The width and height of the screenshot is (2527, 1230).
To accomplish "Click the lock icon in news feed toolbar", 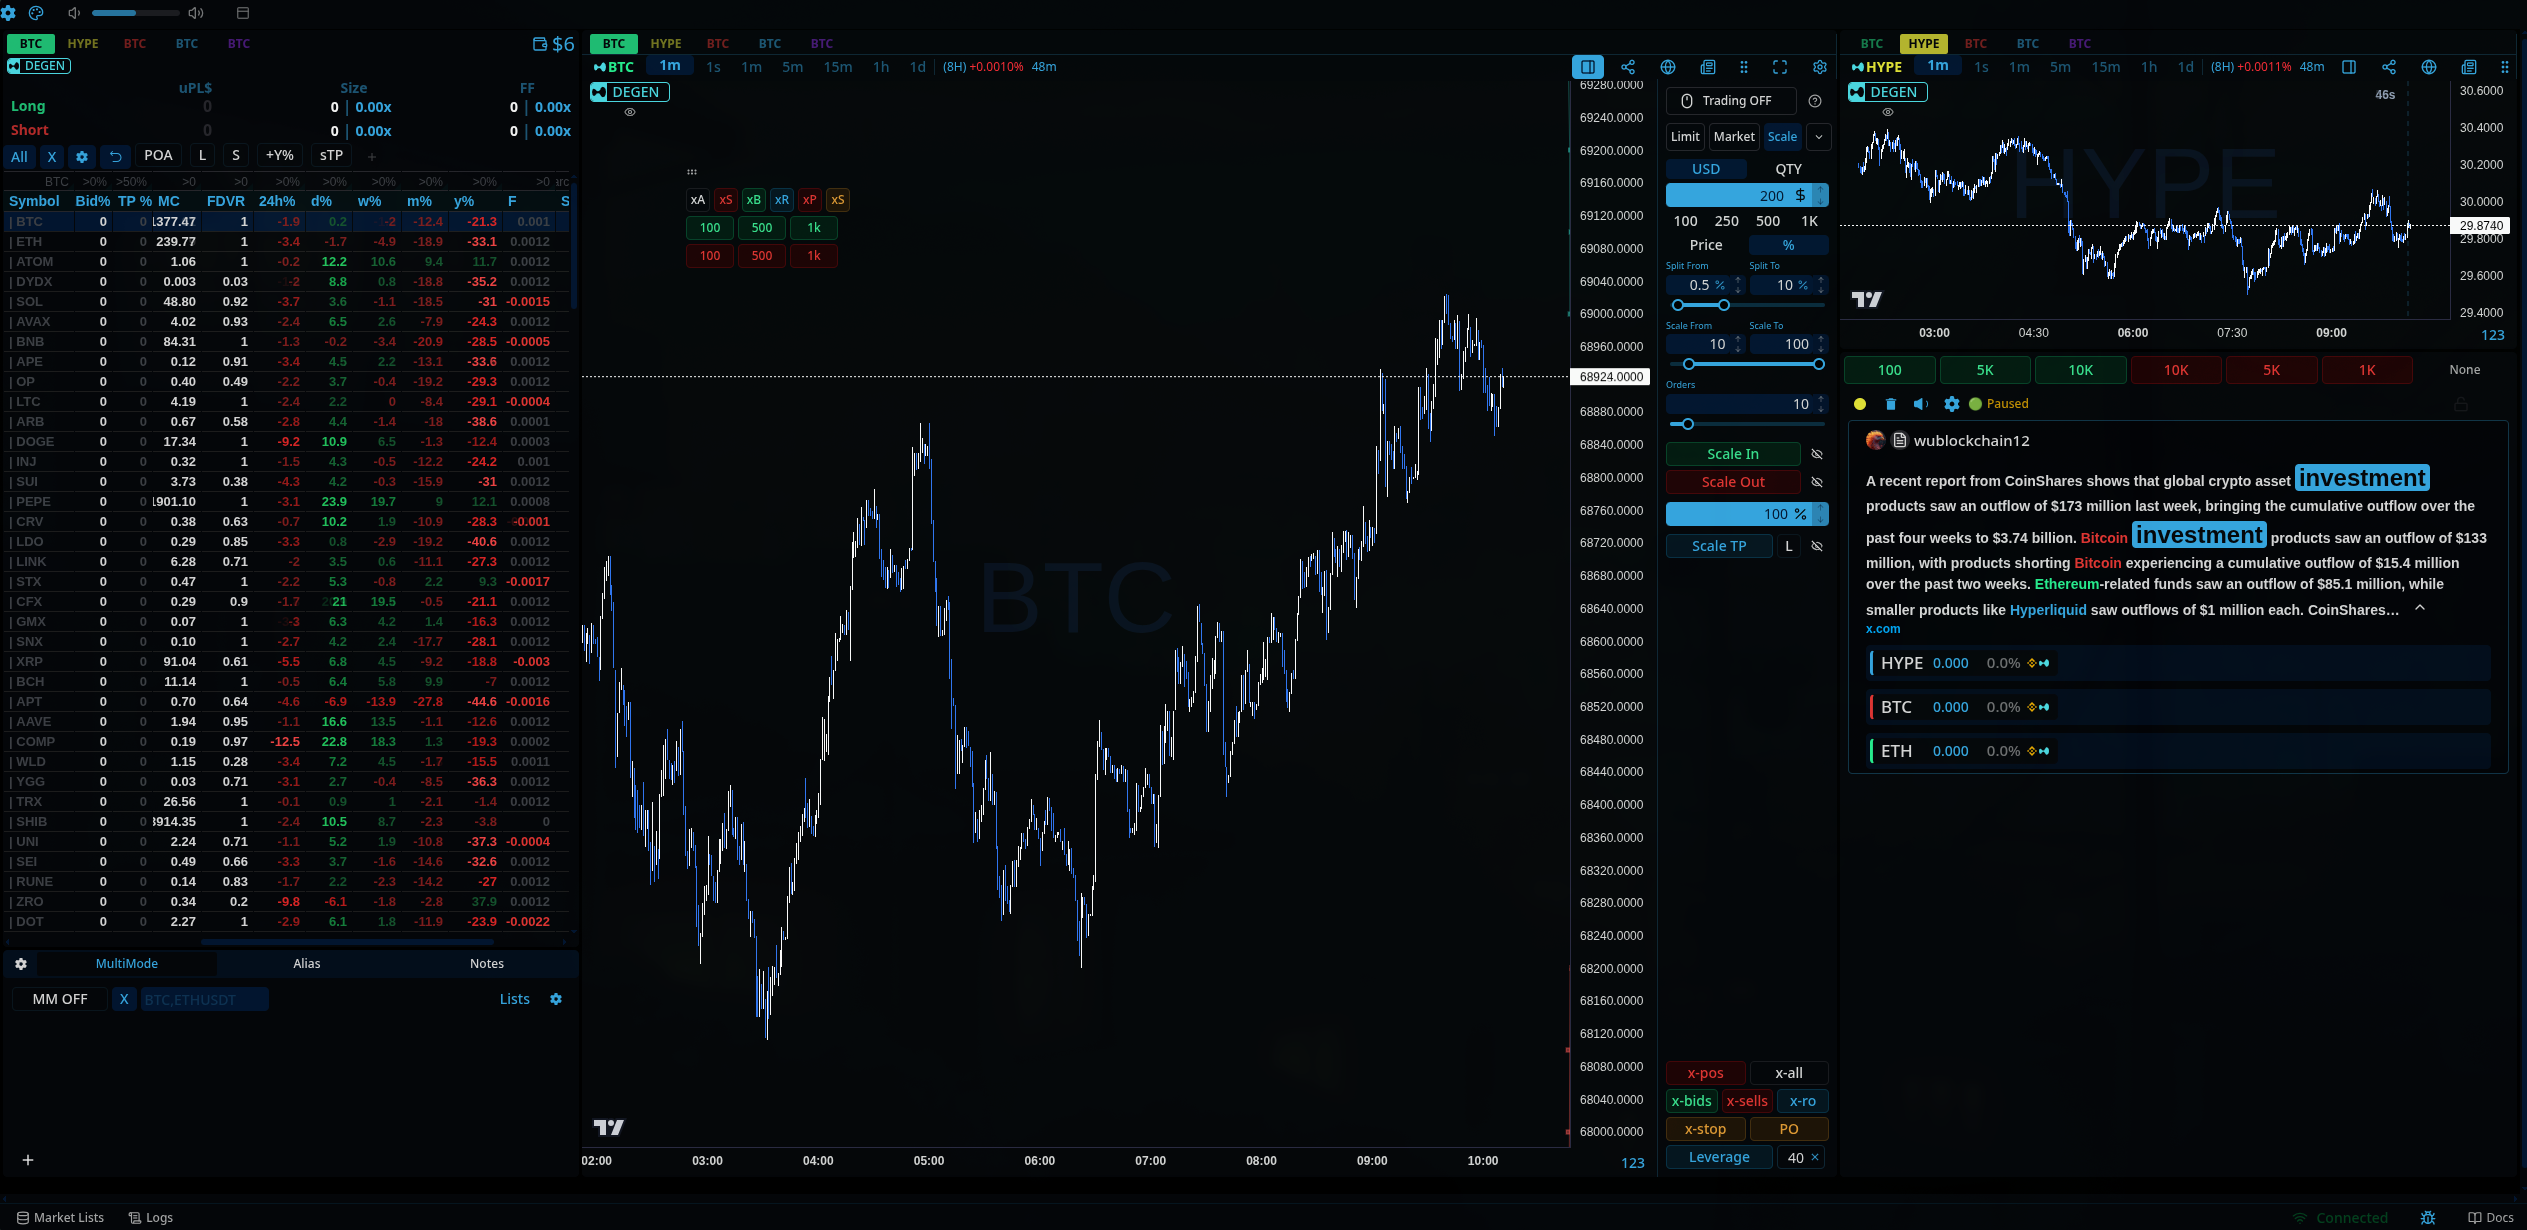I will [2461, 404].
